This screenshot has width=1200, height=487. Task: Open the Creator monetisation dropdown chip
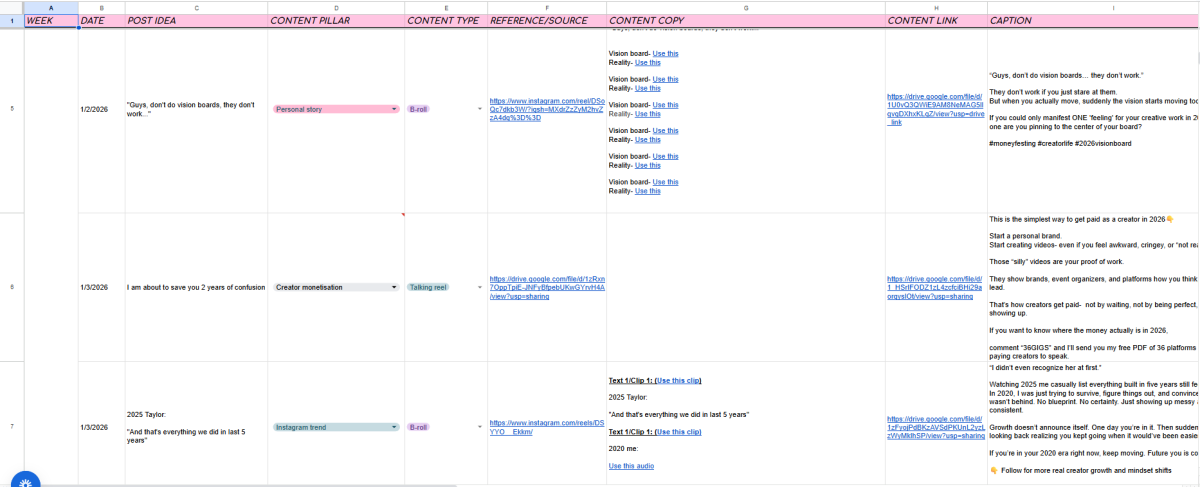[x=335, y=287]
